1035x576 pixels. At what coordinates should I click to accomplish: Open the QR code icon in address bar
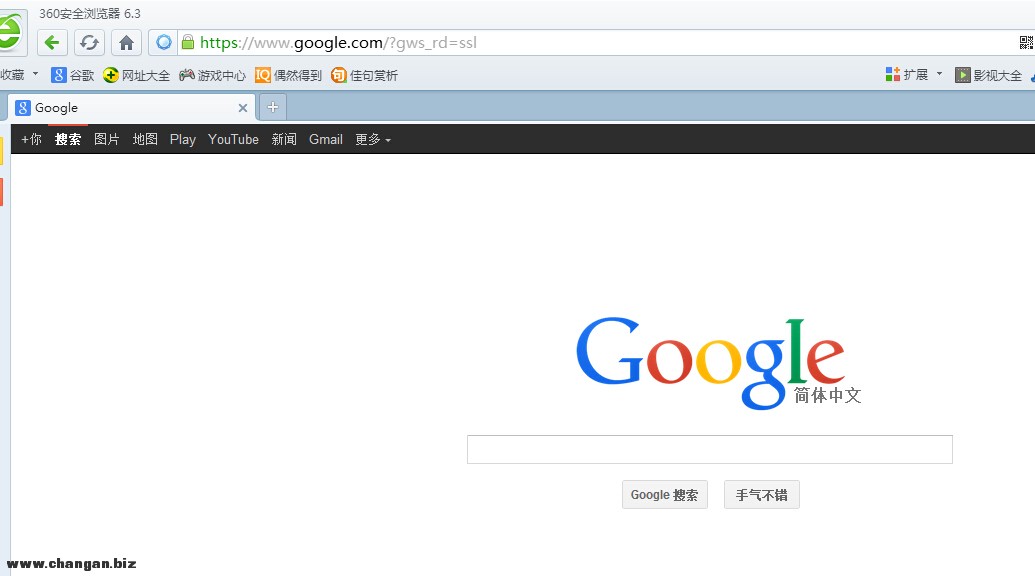pos(1026,42)
